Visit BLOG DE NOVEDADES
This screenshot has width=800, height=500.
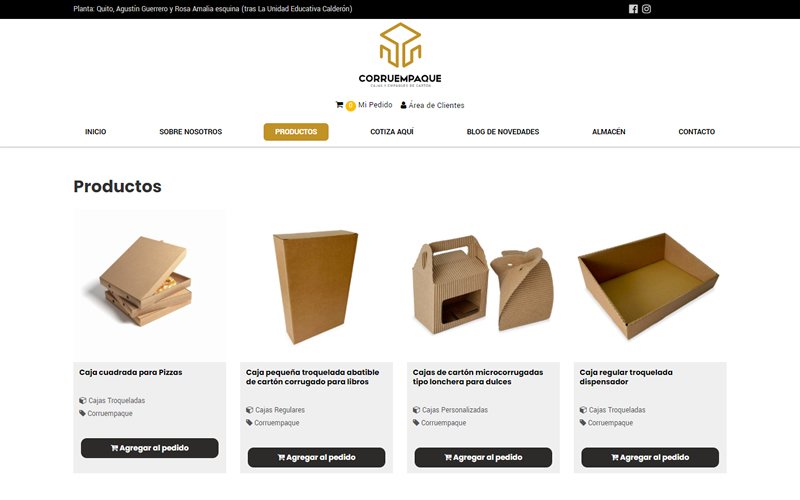[x=503, y=132]
